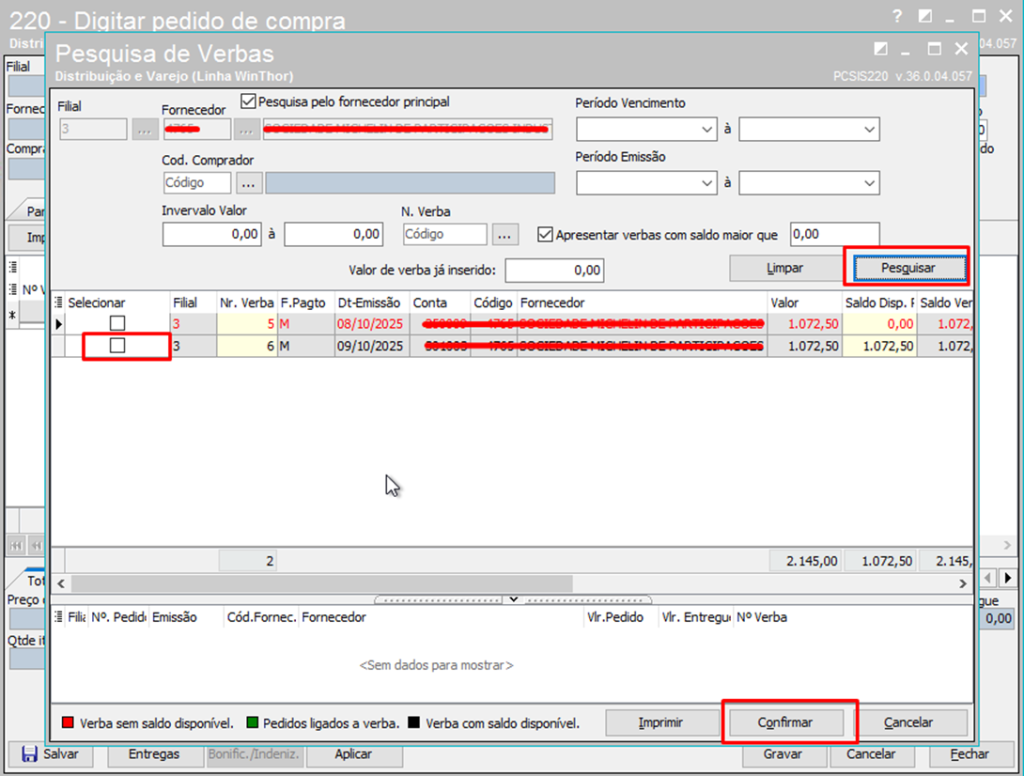
Task: Open the upper grid column options icon
Action: pos(58,303)
